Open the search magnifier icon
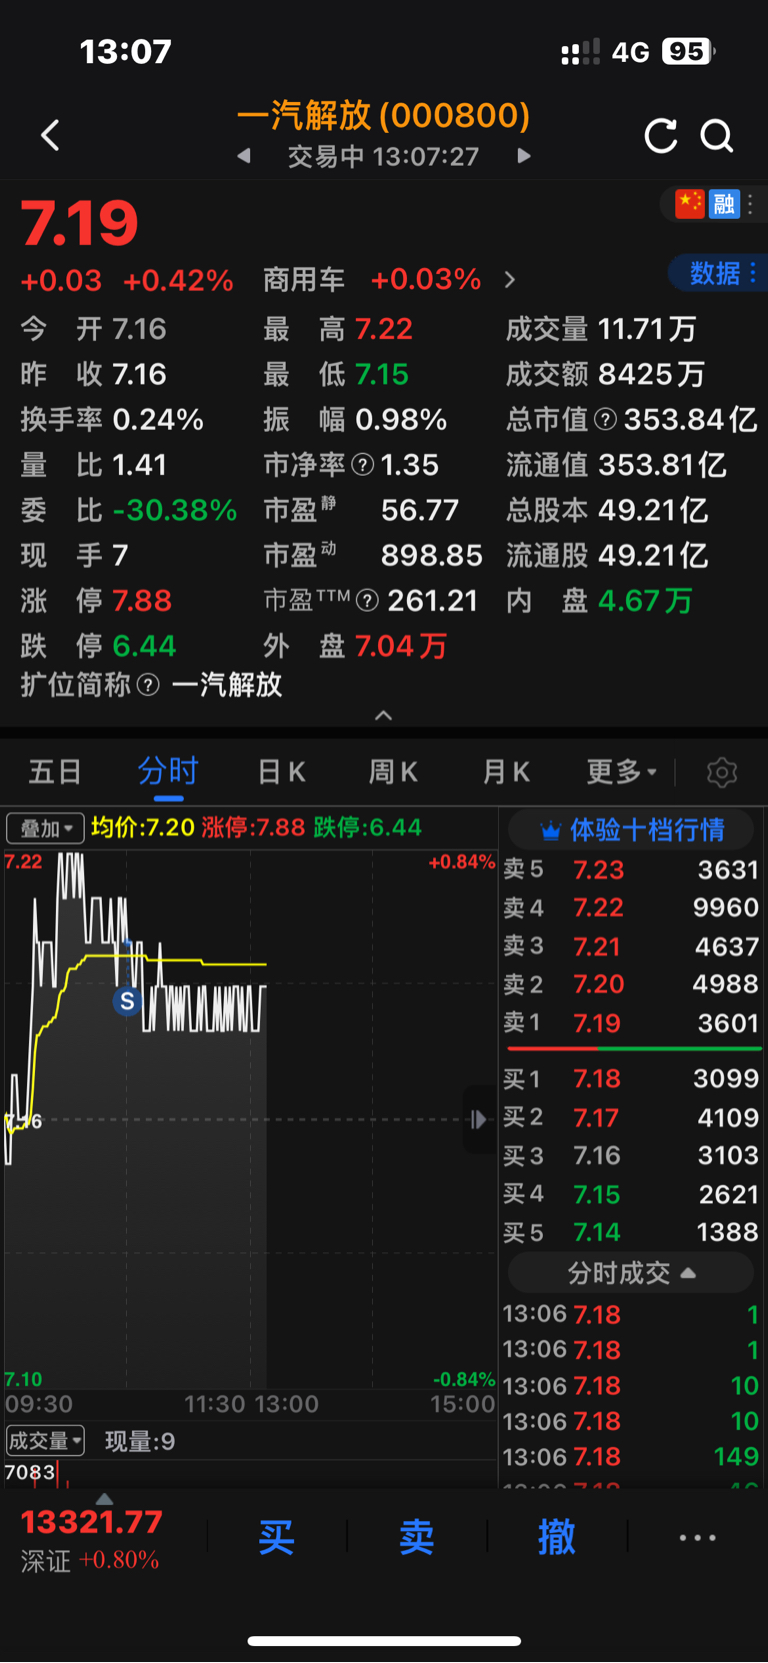This screenshot has width=768, height=1663. point(717,135)
